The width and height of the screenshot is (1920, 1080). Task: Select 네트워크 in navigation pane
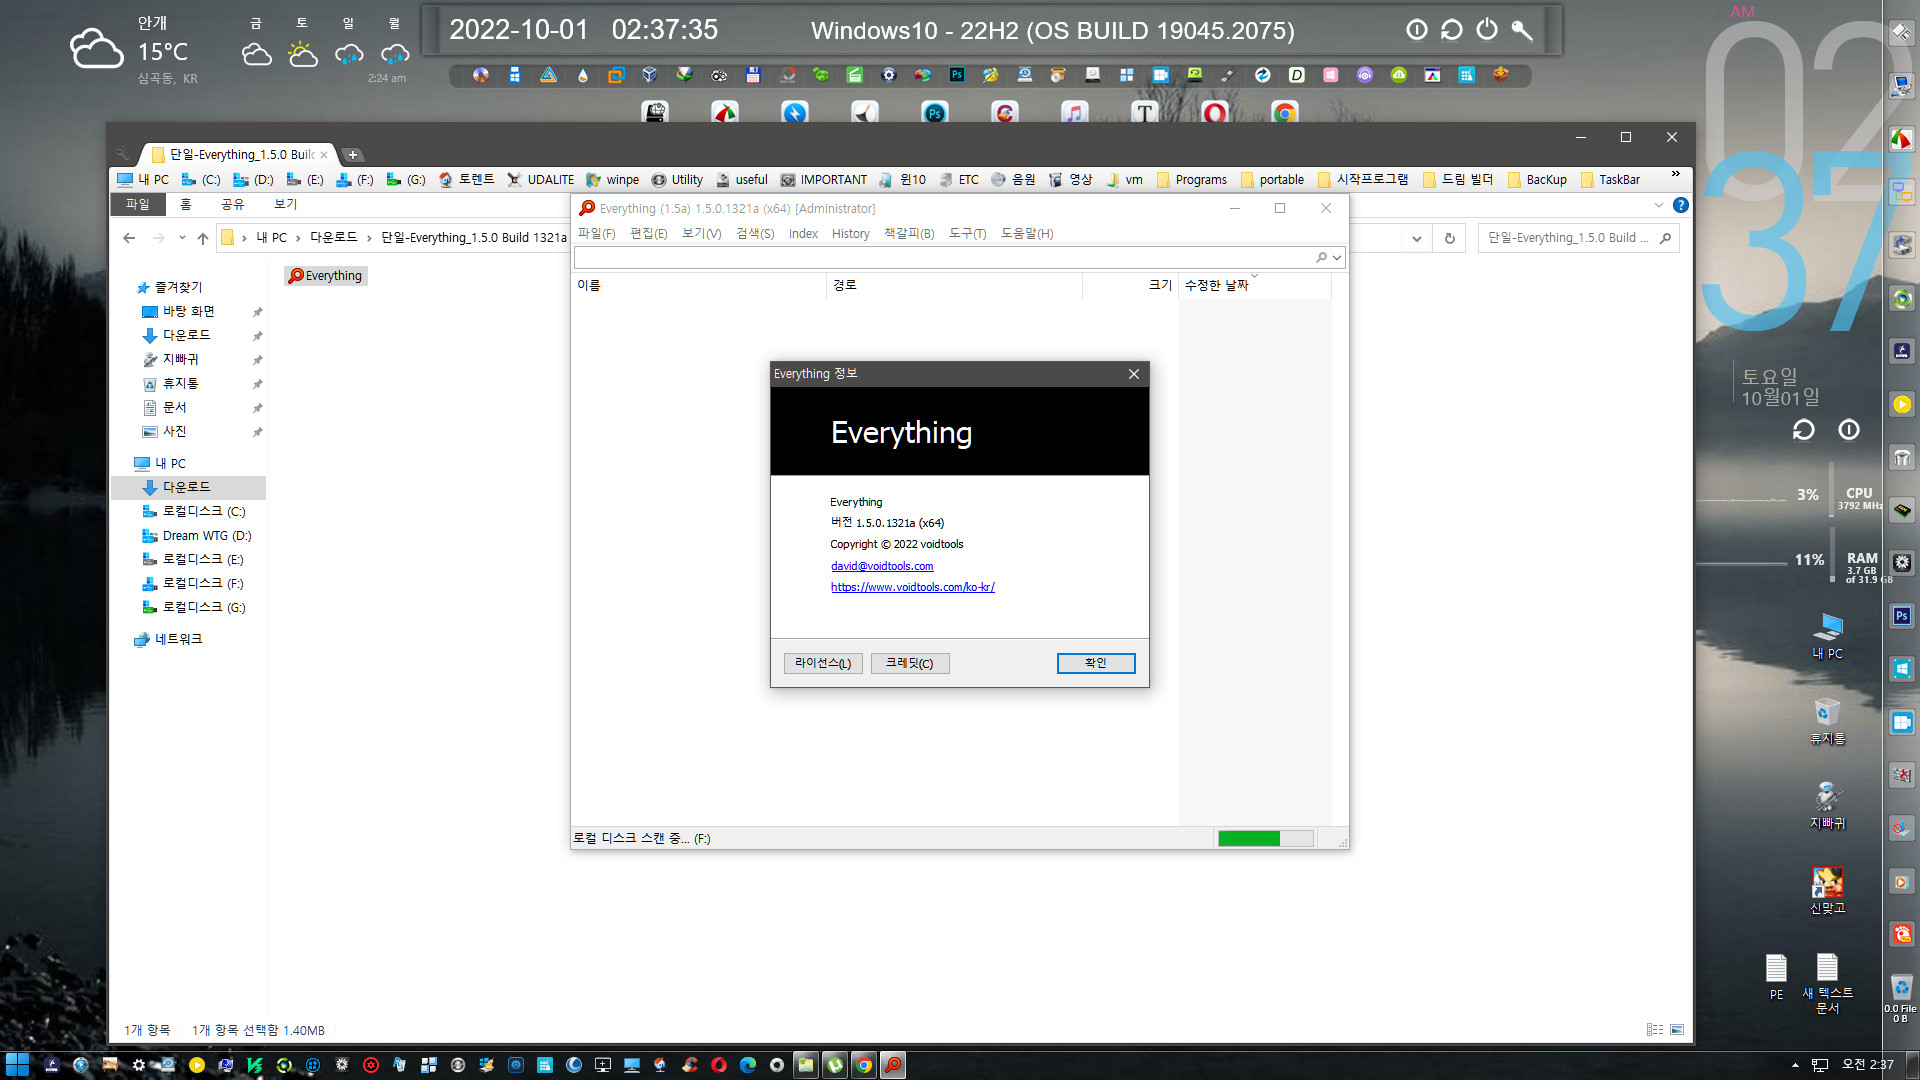coord(178,640)
